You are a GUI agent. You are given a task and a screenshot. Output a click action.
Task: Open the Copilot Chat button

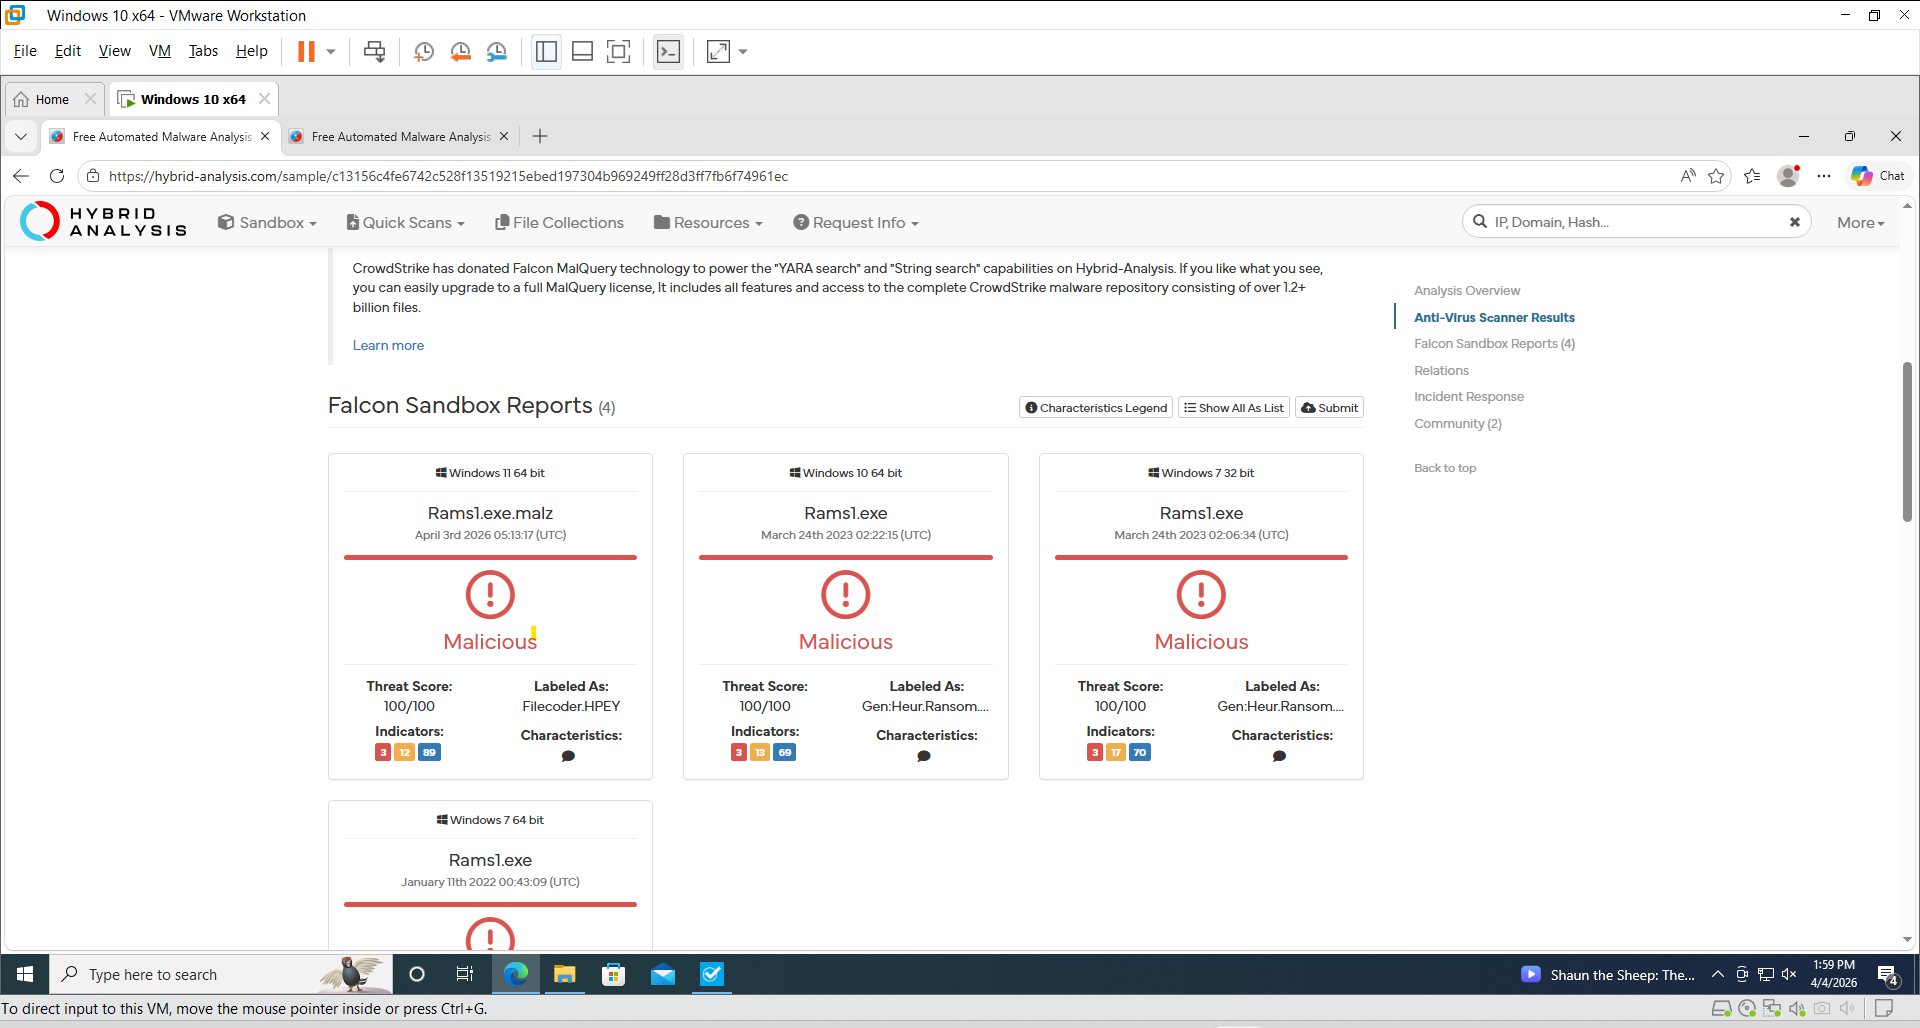click(x=1878, y=176)
